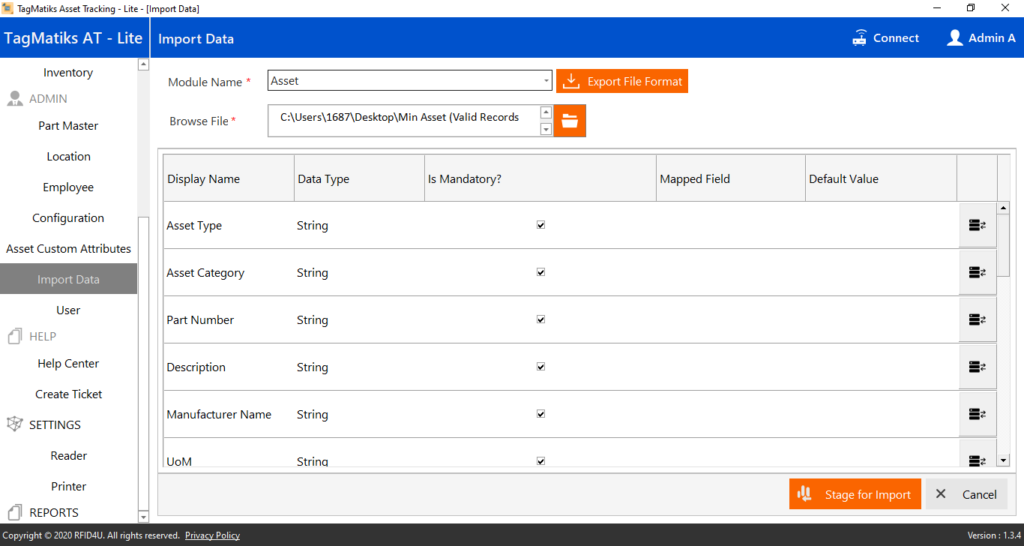This screenshot has height=546, width=1024.
Task: Click the mapping icon in Manufacturer Name row
Action: click(x=977, y=414)
